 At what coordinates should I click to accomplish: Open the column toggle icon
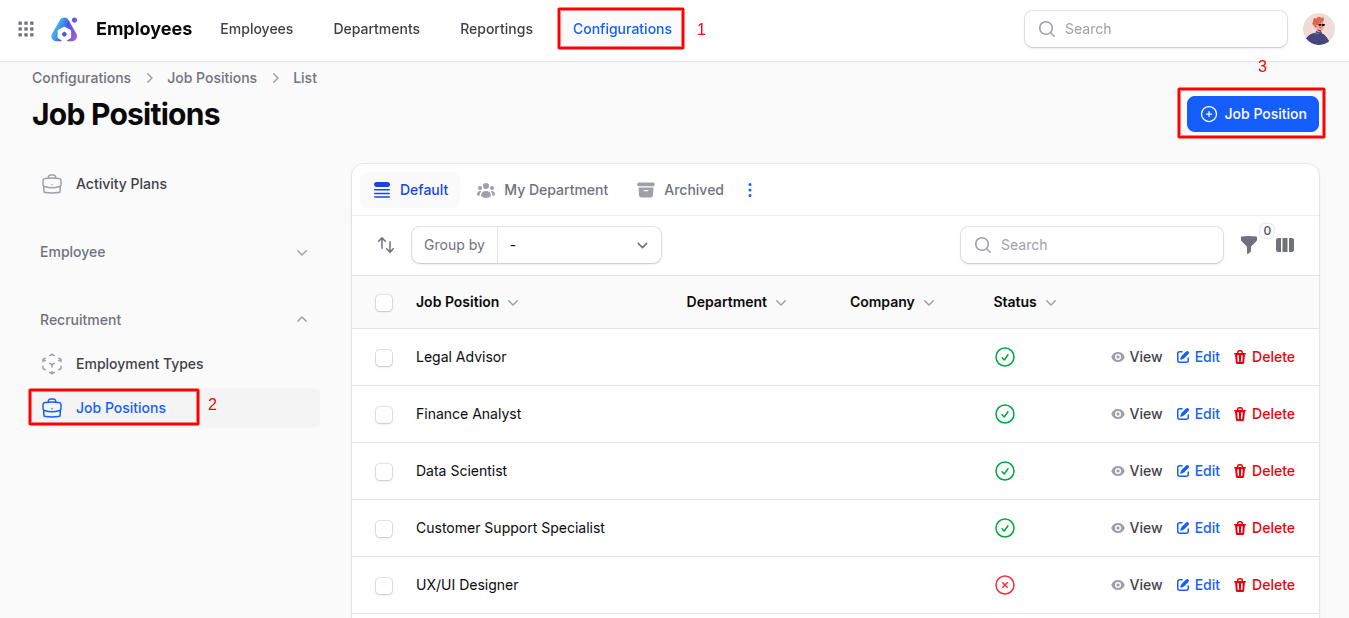(x=1285, y=245)
